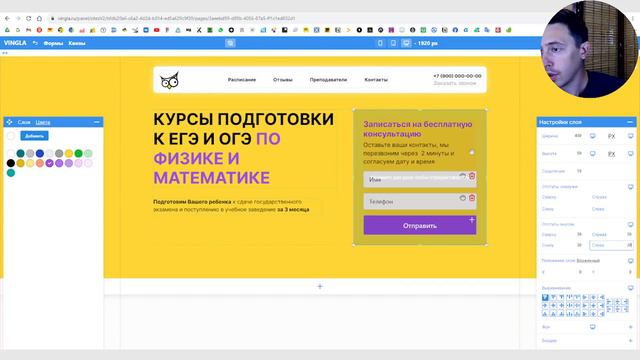Viewport: 640px width, 360px height.
Task: Click Расписание in the site navigation
Action: [242, 80]
